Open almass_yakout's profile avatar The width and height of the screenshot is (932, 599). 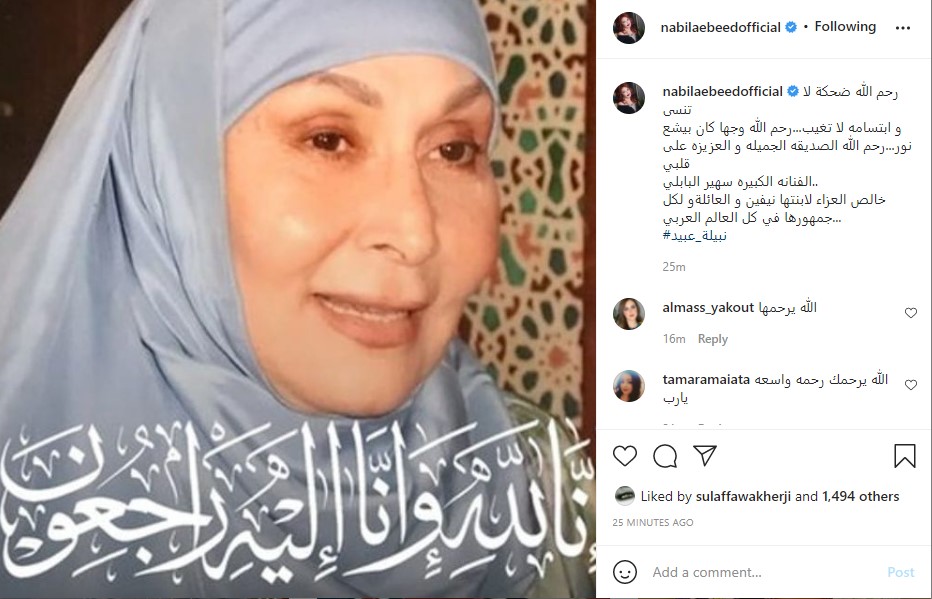629,314
